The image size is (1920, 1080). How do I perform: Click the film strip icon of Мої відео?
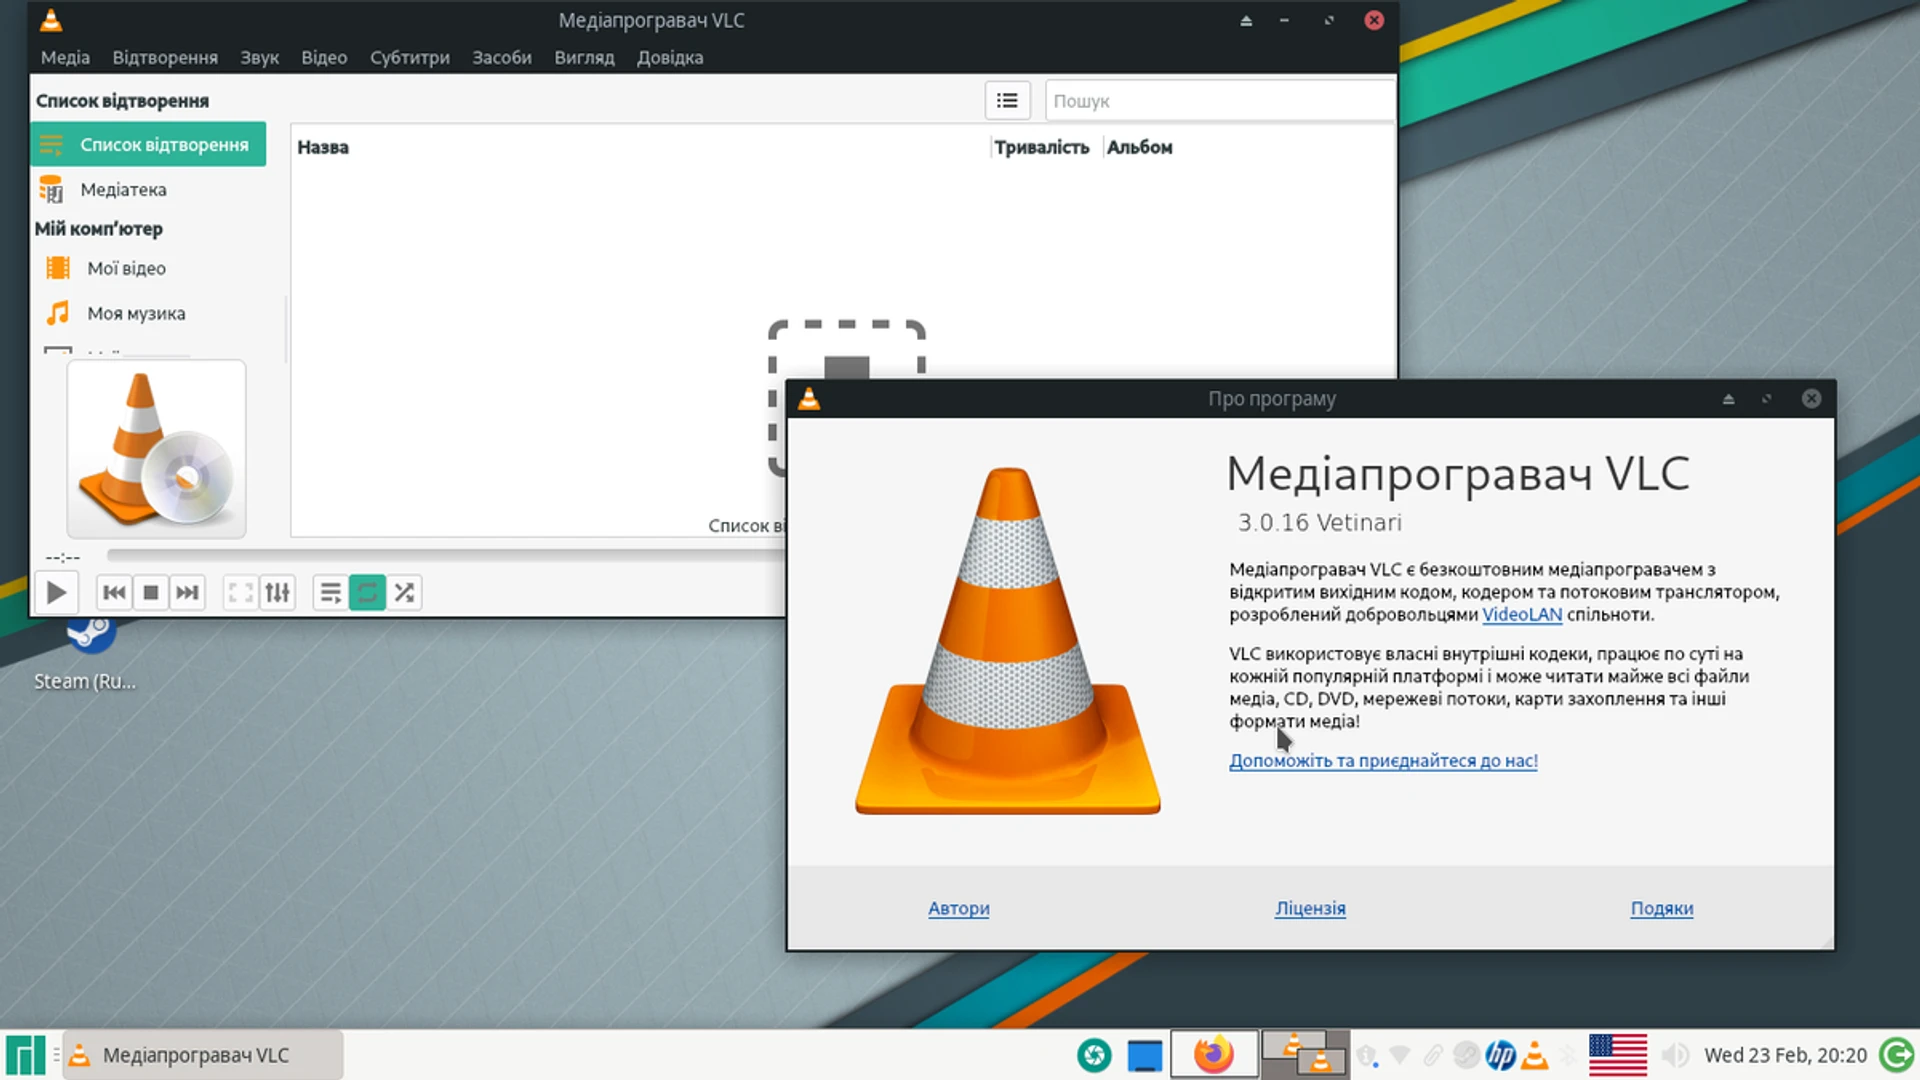coord(58,268)
